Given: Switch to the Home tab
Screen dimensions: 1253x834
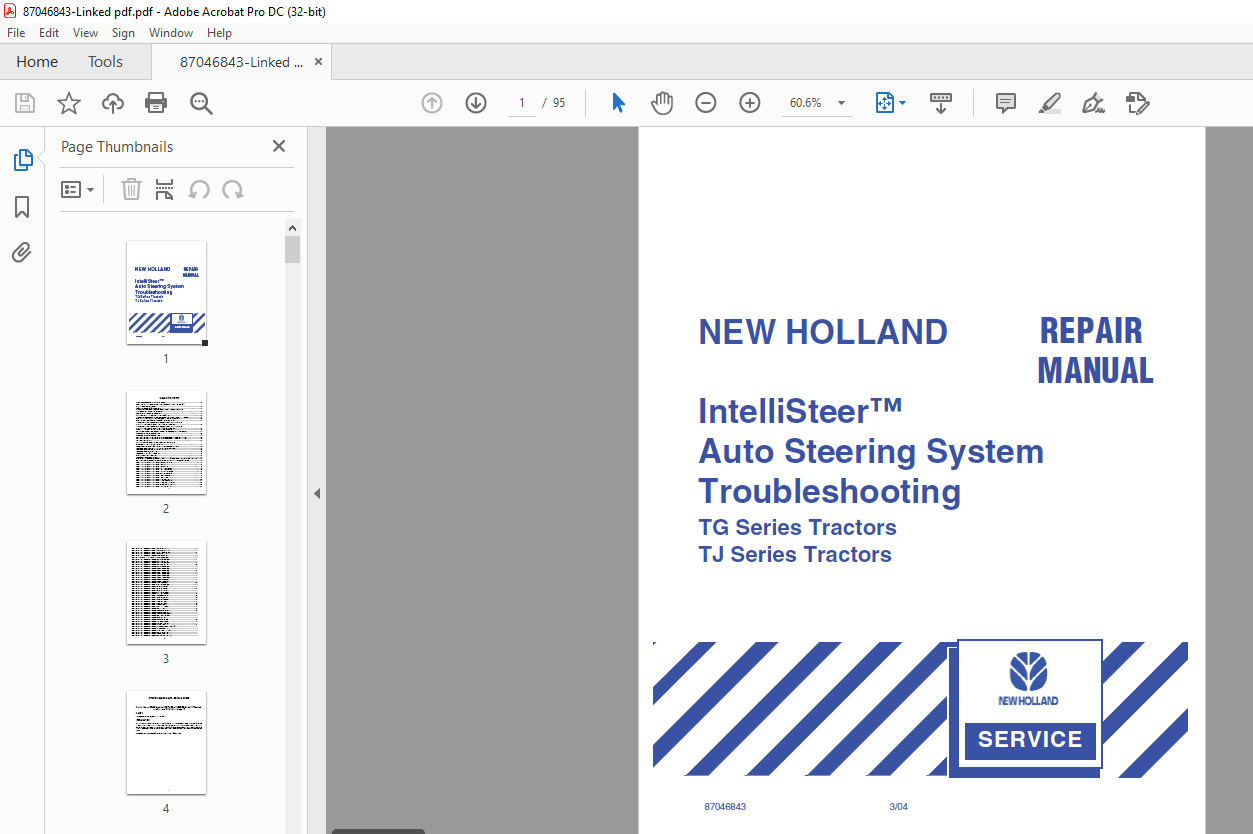Looking at the screenshot, I should click(x=37, y=62).
